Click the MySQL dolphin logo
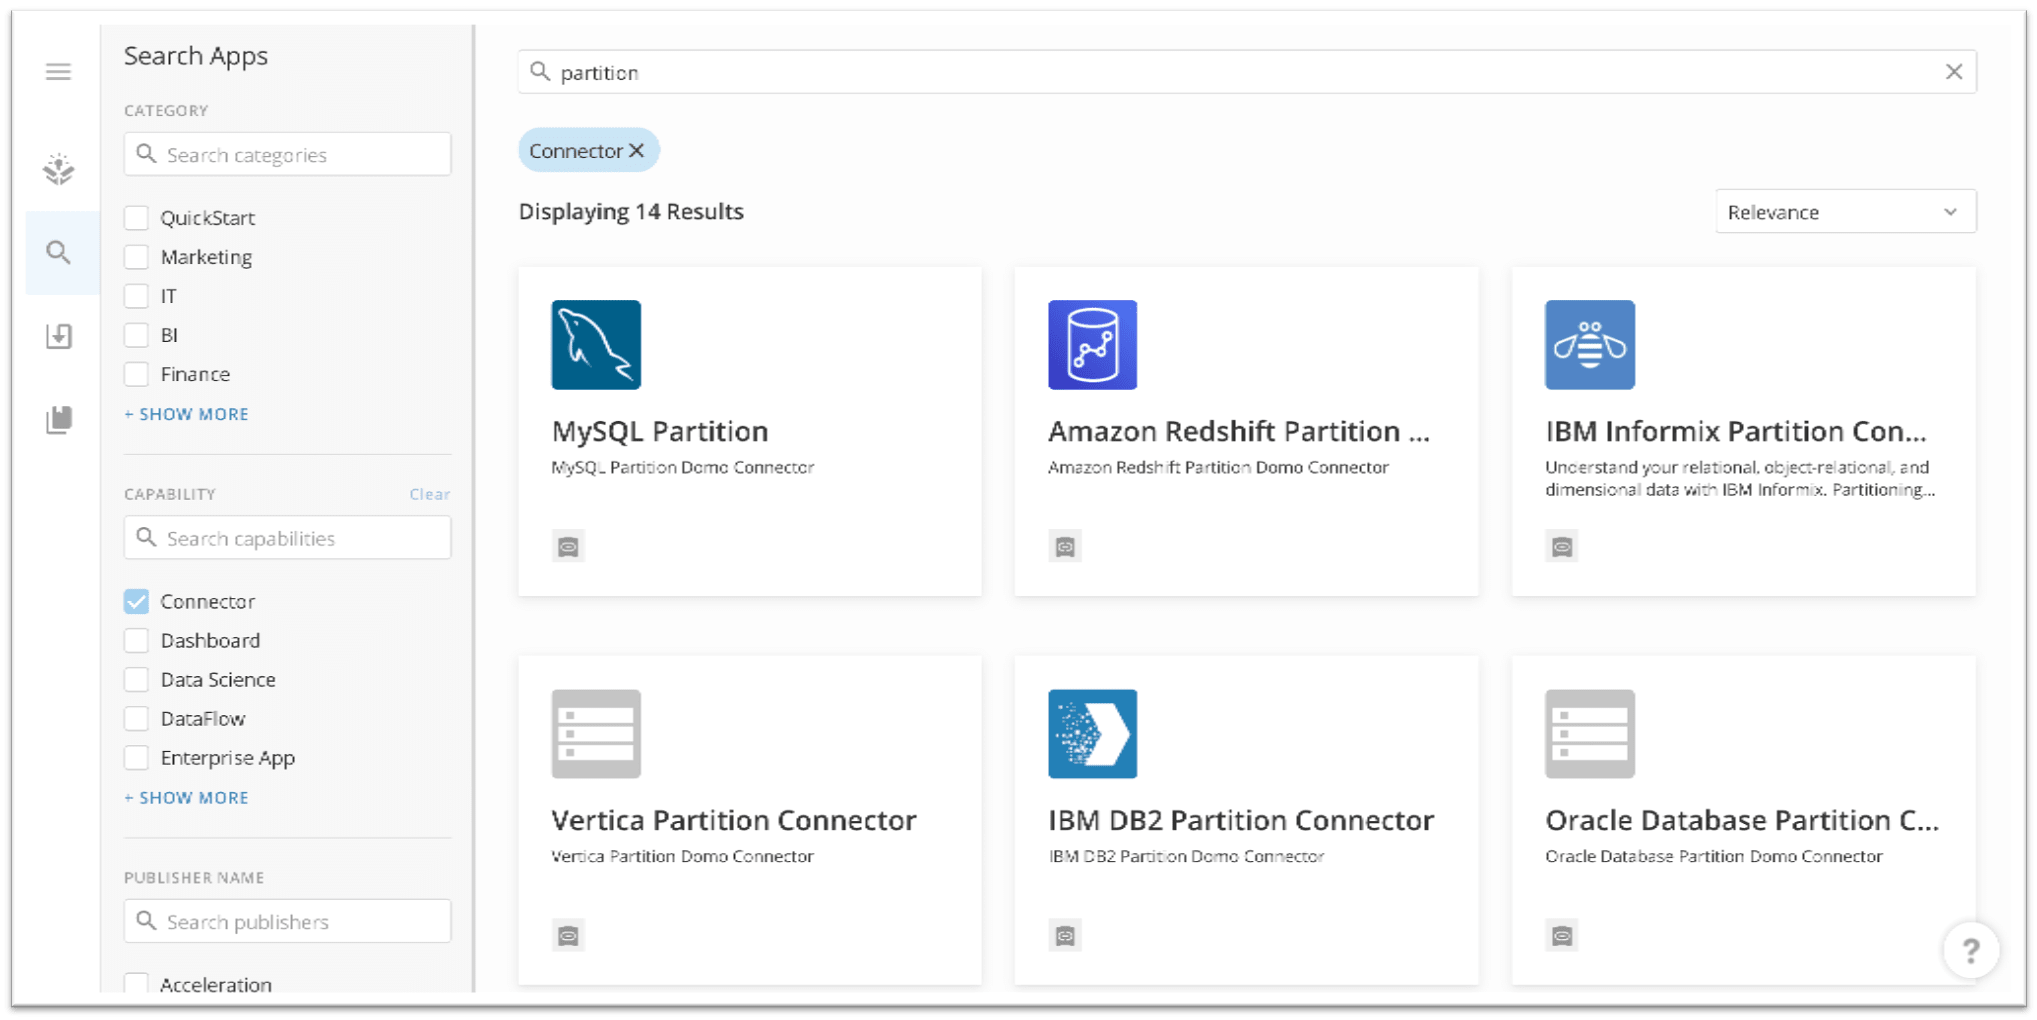 click(596, 345)
